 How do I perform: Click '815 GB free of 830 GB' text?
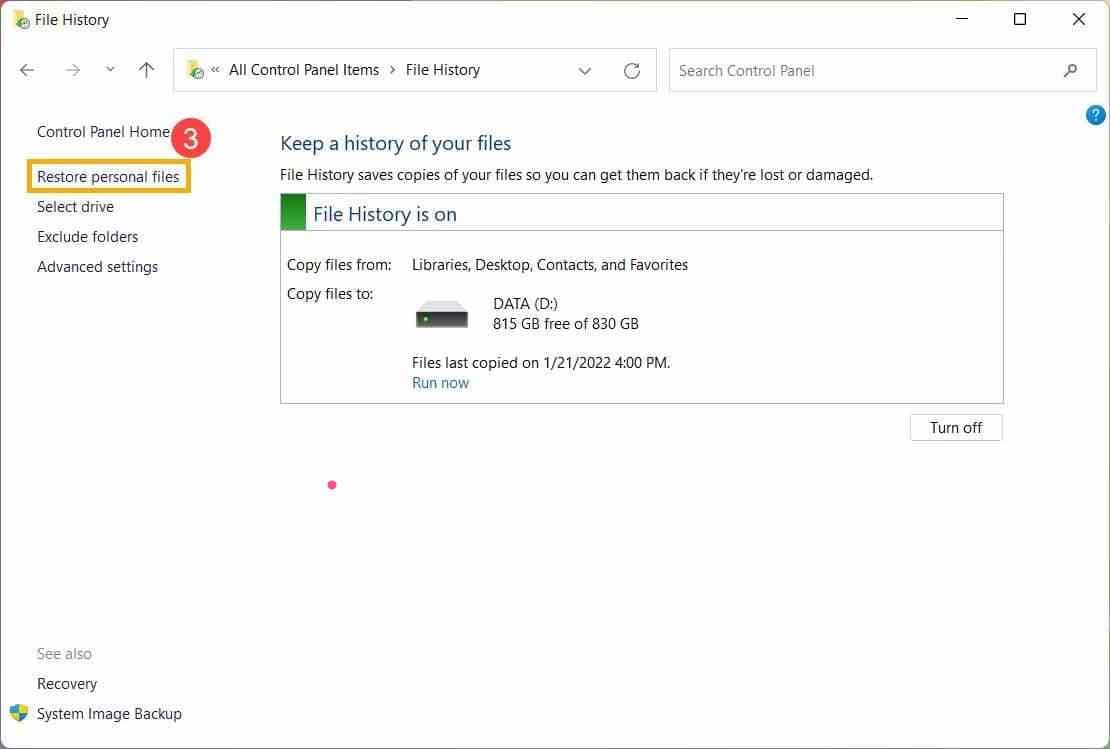[566, 324]
